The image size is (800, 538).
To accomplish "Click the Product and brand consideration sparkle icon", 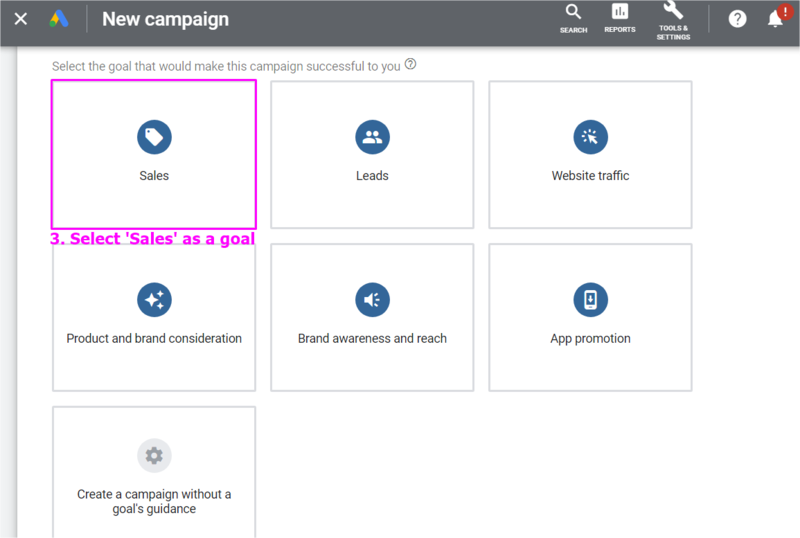I will coord(154,300).
